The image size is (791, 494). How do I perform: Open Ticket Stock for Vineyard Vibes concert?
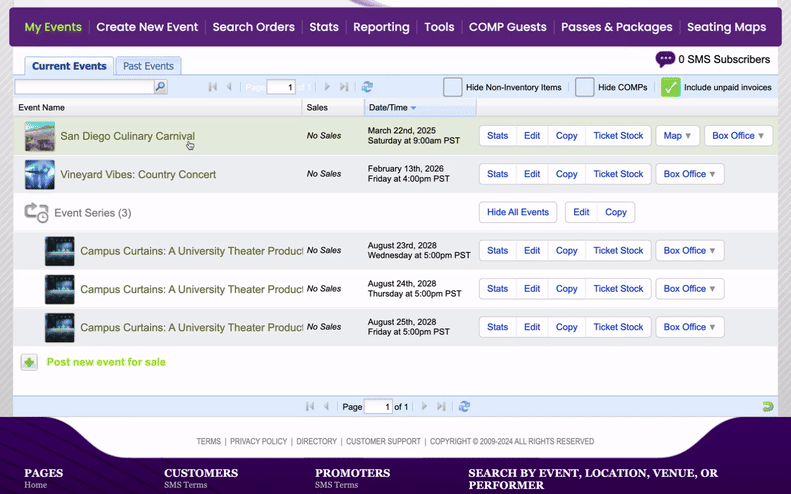tap(618, 174)
